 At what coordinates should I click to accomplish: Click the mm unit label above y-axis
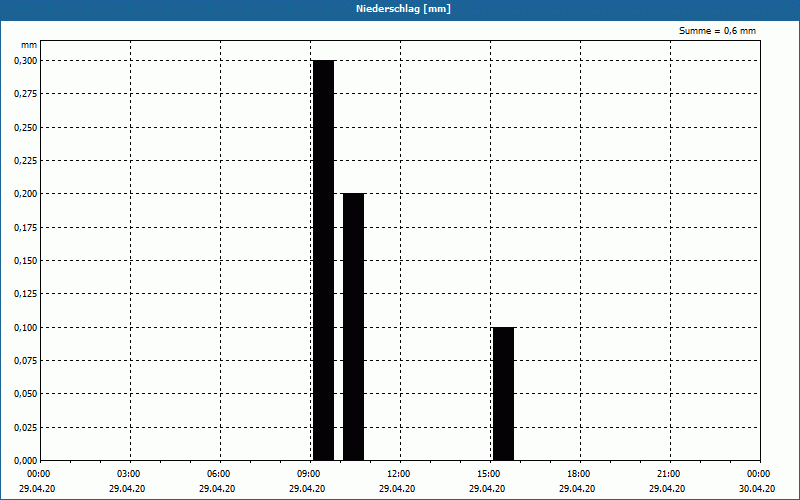tap(29, 45)
